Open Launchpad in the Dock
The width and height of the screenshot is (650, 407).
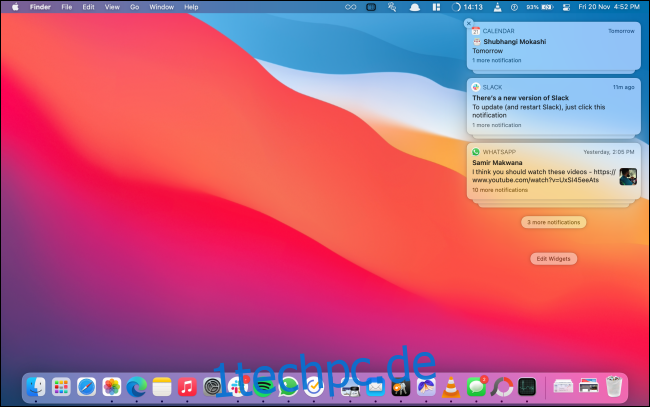point(61,387)
